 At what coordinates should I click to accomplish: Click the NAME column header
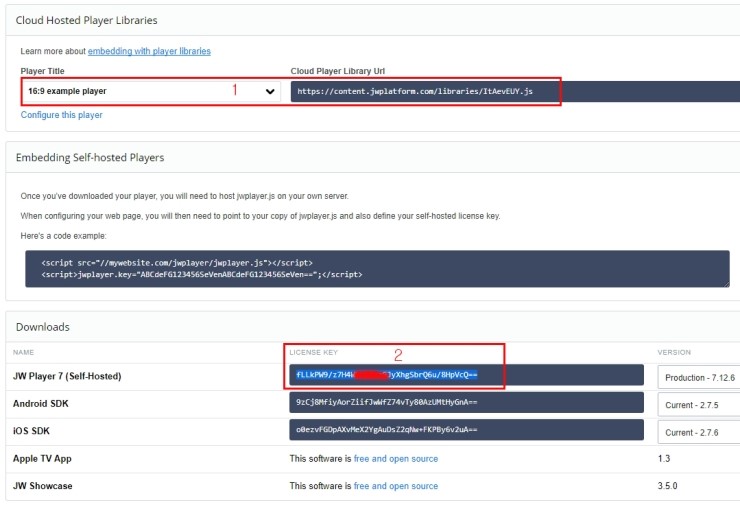(23, 352)
